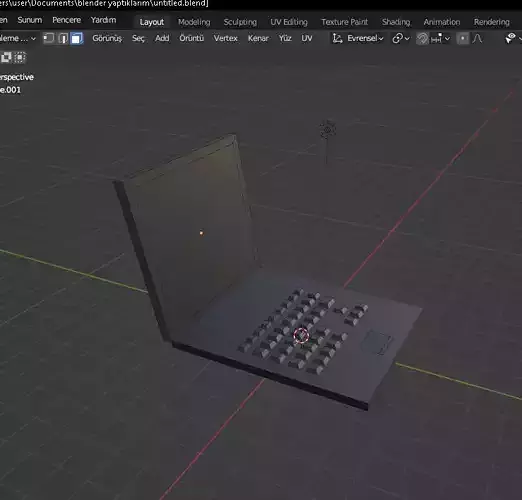Click the pivot point link icon

(397, 38)
